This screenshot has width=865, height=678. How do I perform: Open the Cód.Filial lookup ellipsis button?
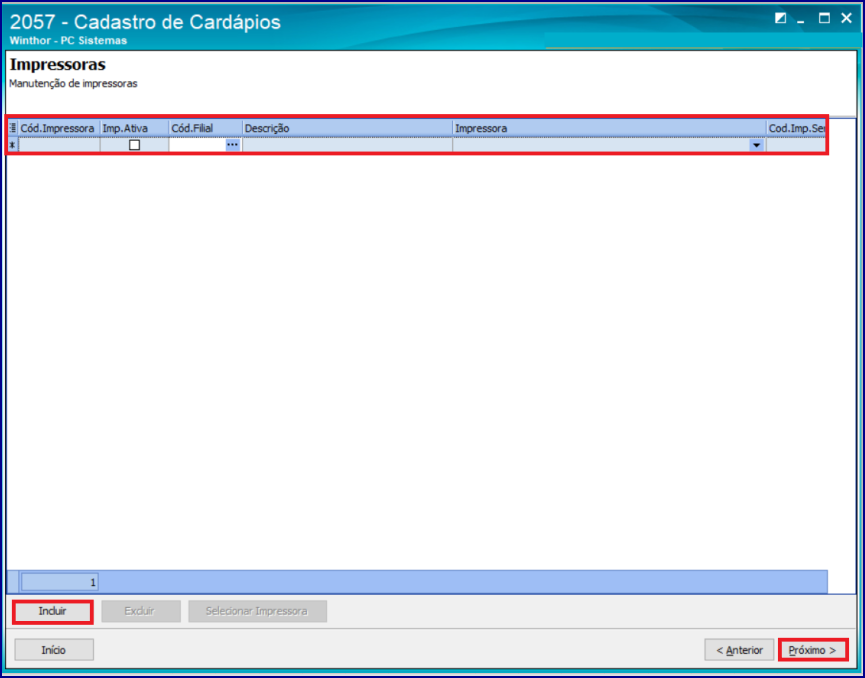click(233, 145)
